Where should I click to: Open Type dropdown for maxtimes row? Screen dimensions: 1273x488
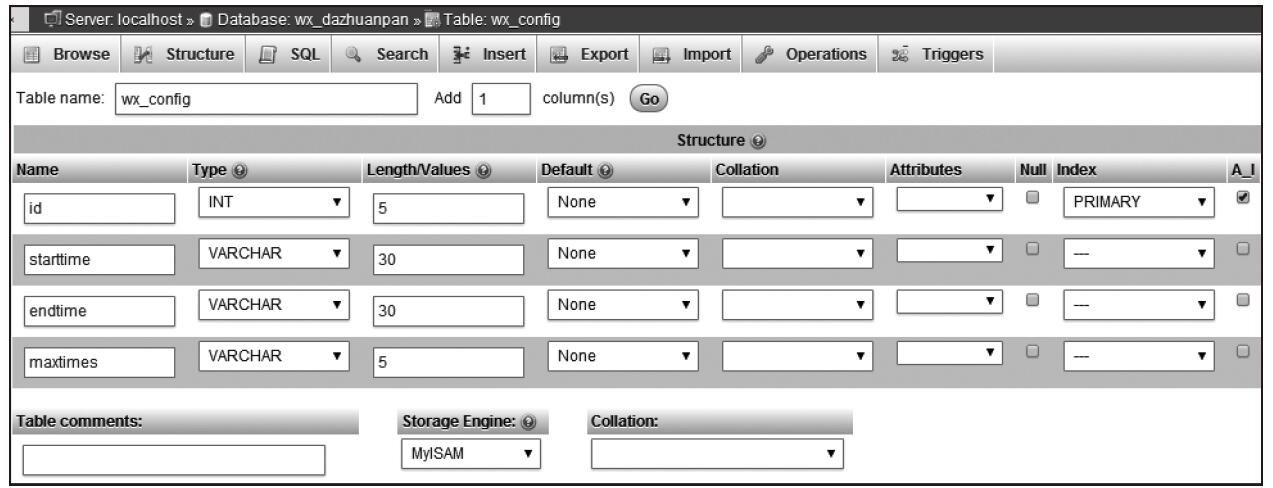[x=275, y=354]
